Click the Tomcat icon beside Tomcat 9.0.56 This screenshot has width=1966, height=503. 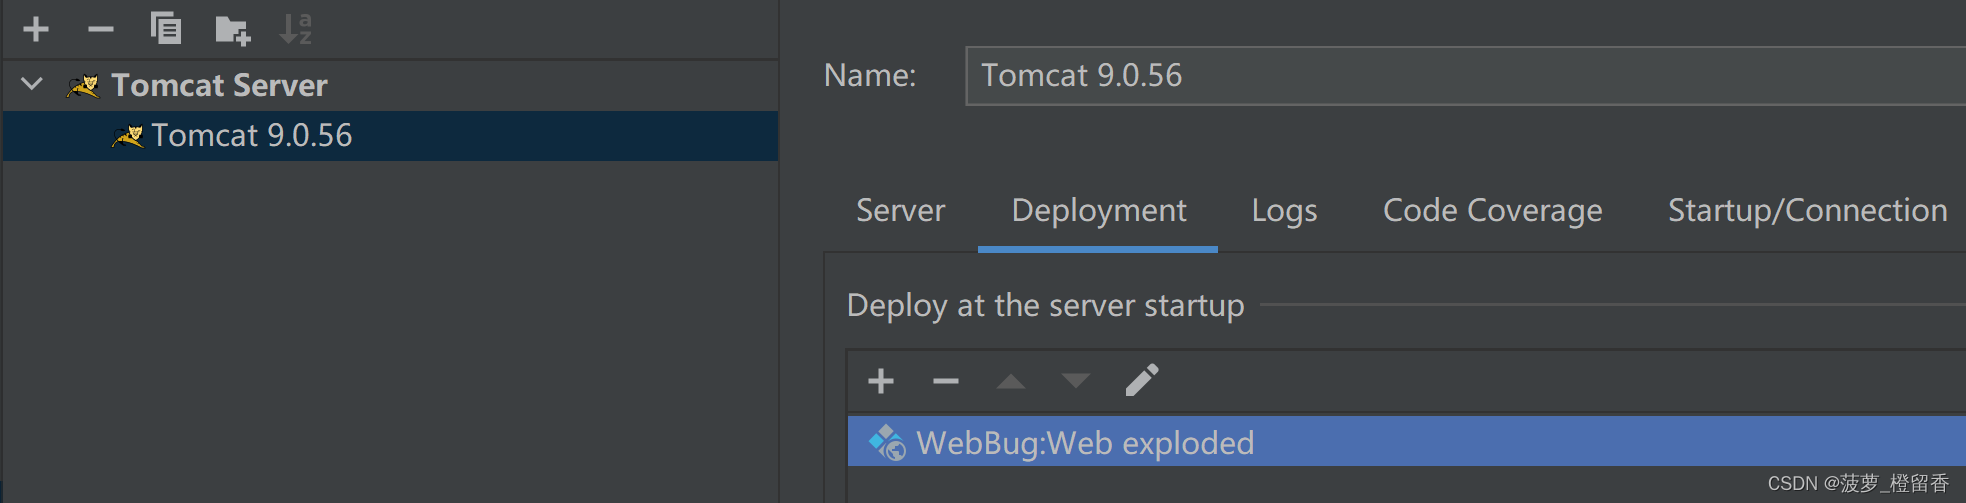[x=128, y=136]
